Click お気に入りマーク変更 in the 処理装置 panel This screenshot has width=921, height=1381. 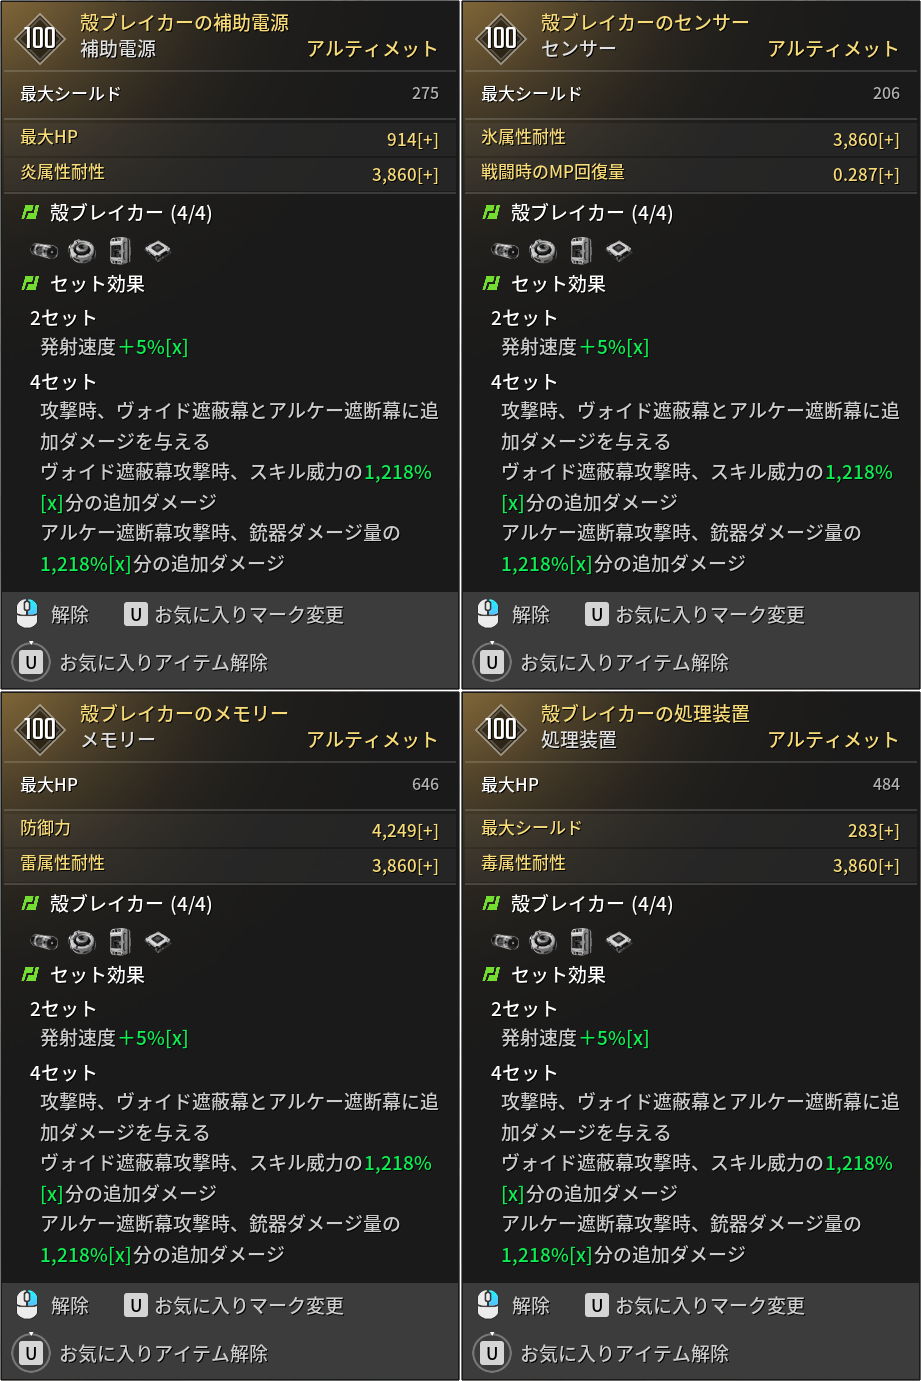click(x=710, y=1306)
